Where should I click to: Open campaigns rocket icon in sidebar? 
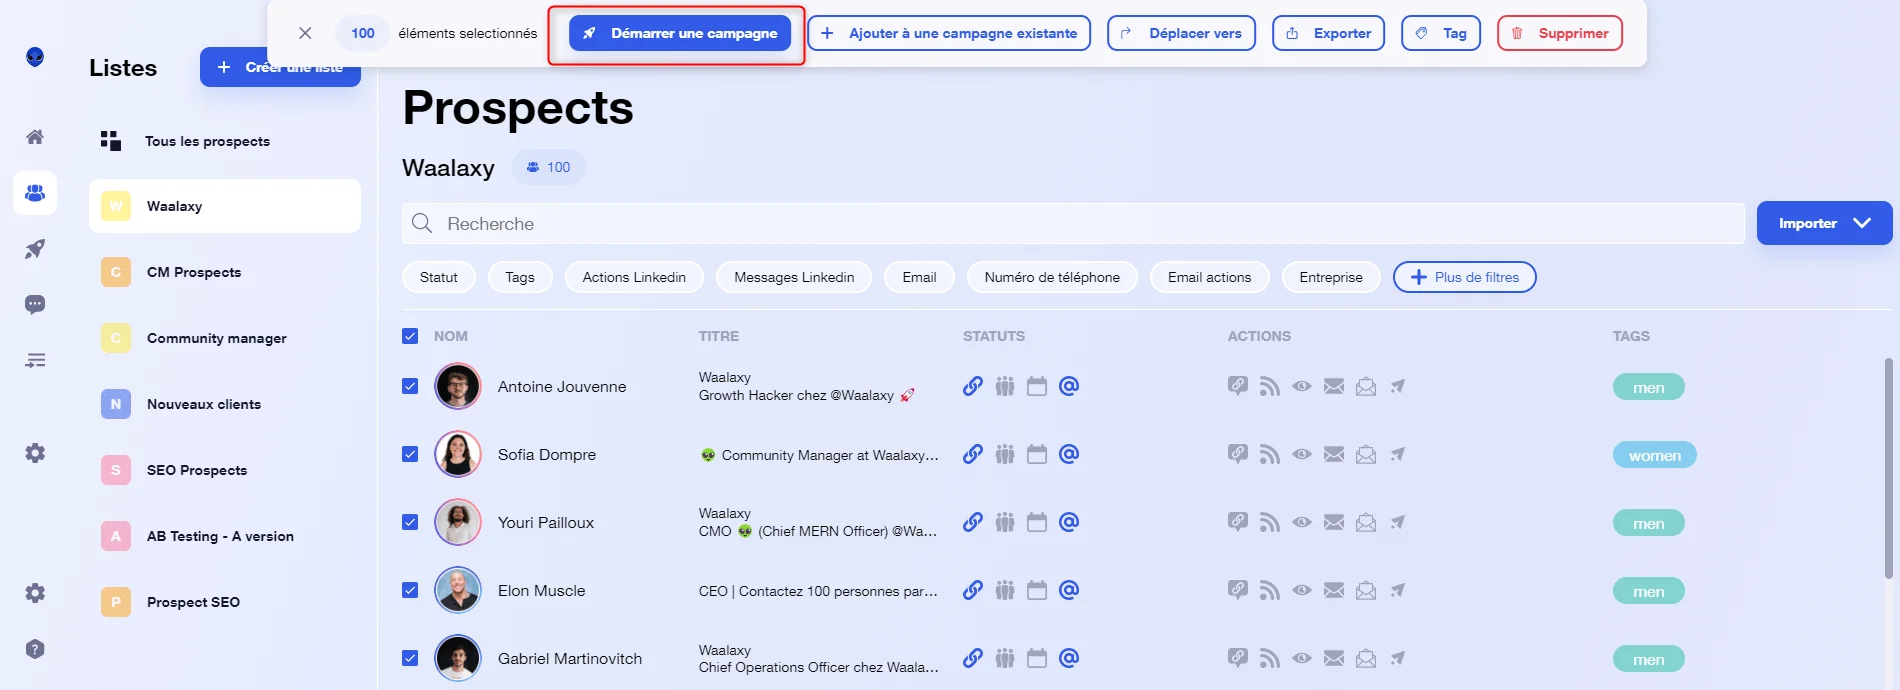(35, 249)
